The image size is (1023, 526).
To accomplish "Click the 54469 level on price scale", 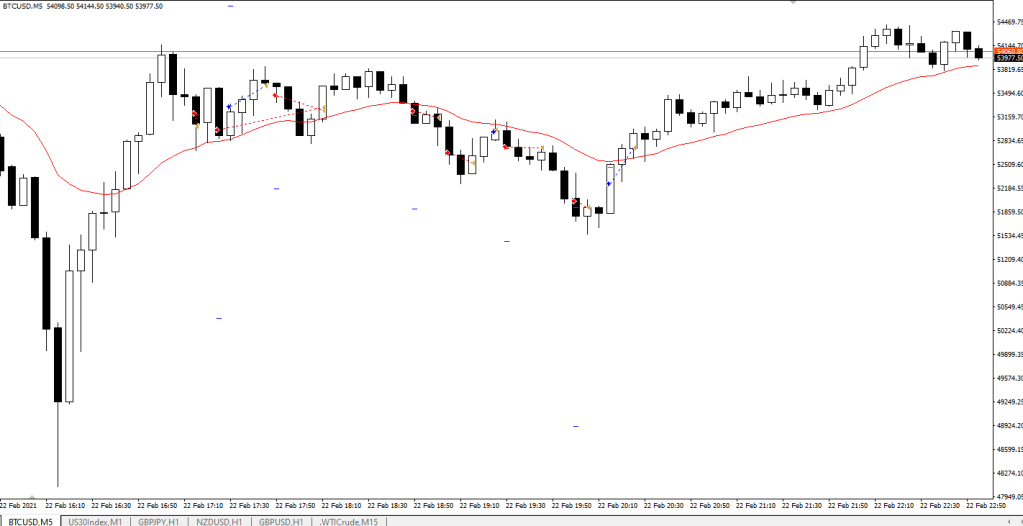I will (1007, 22).
